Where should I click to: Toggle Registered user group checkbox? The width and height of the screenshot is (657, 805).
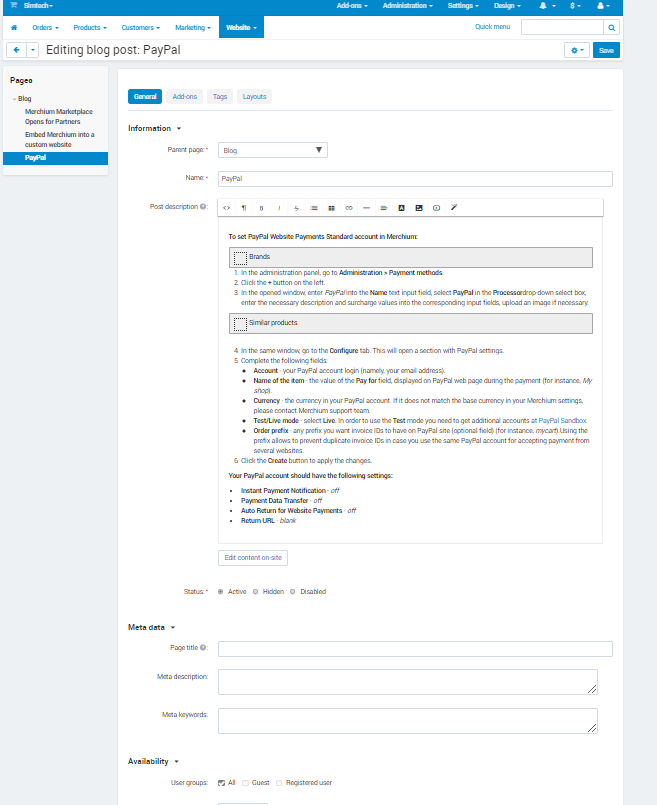279,783
